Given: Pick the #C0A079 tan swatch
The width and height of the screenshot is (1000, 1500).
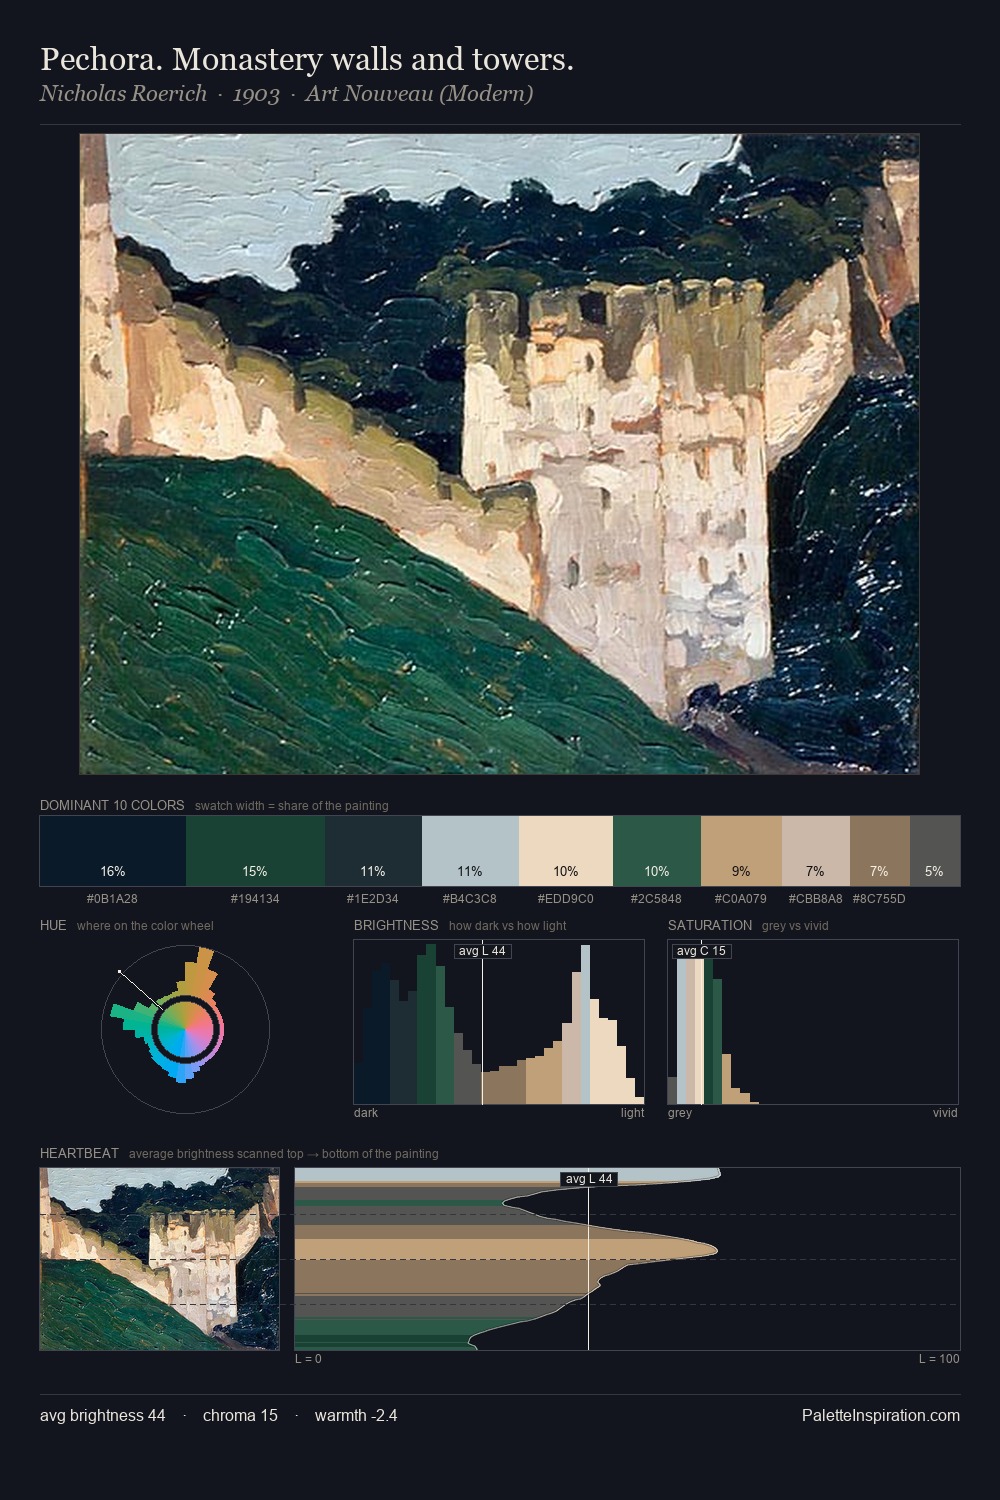Looking at the screenshot, I should (x=741, y=851).
